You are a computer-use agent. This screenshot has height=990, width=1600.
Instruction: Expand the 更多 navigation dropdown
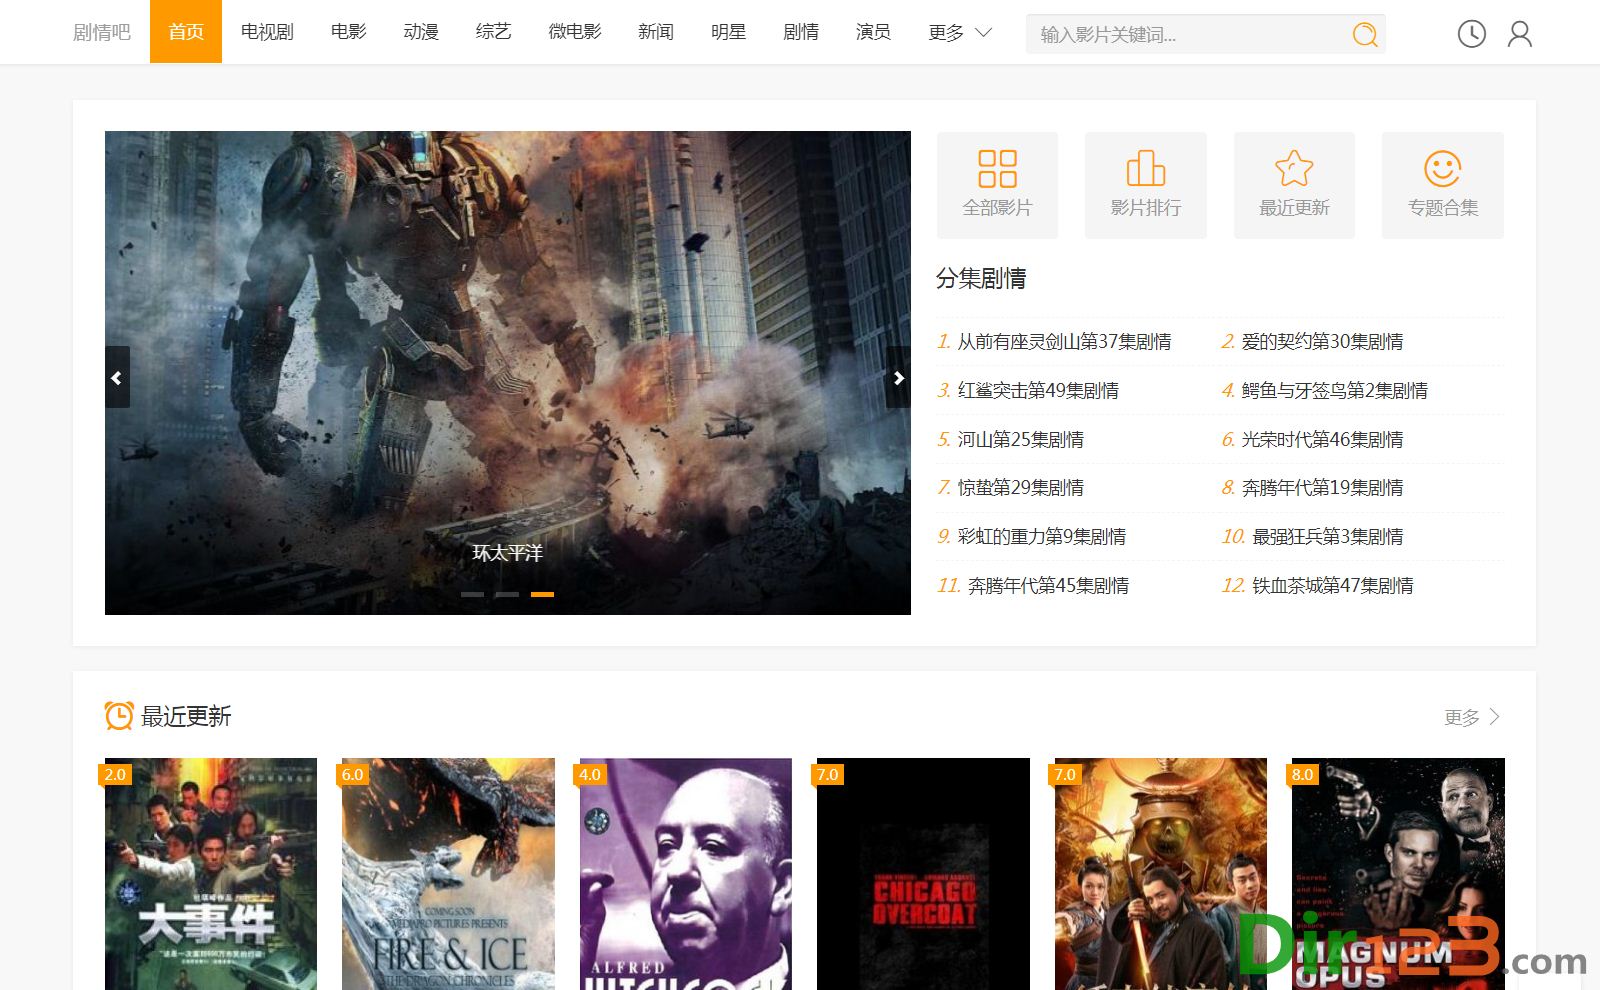959,32
